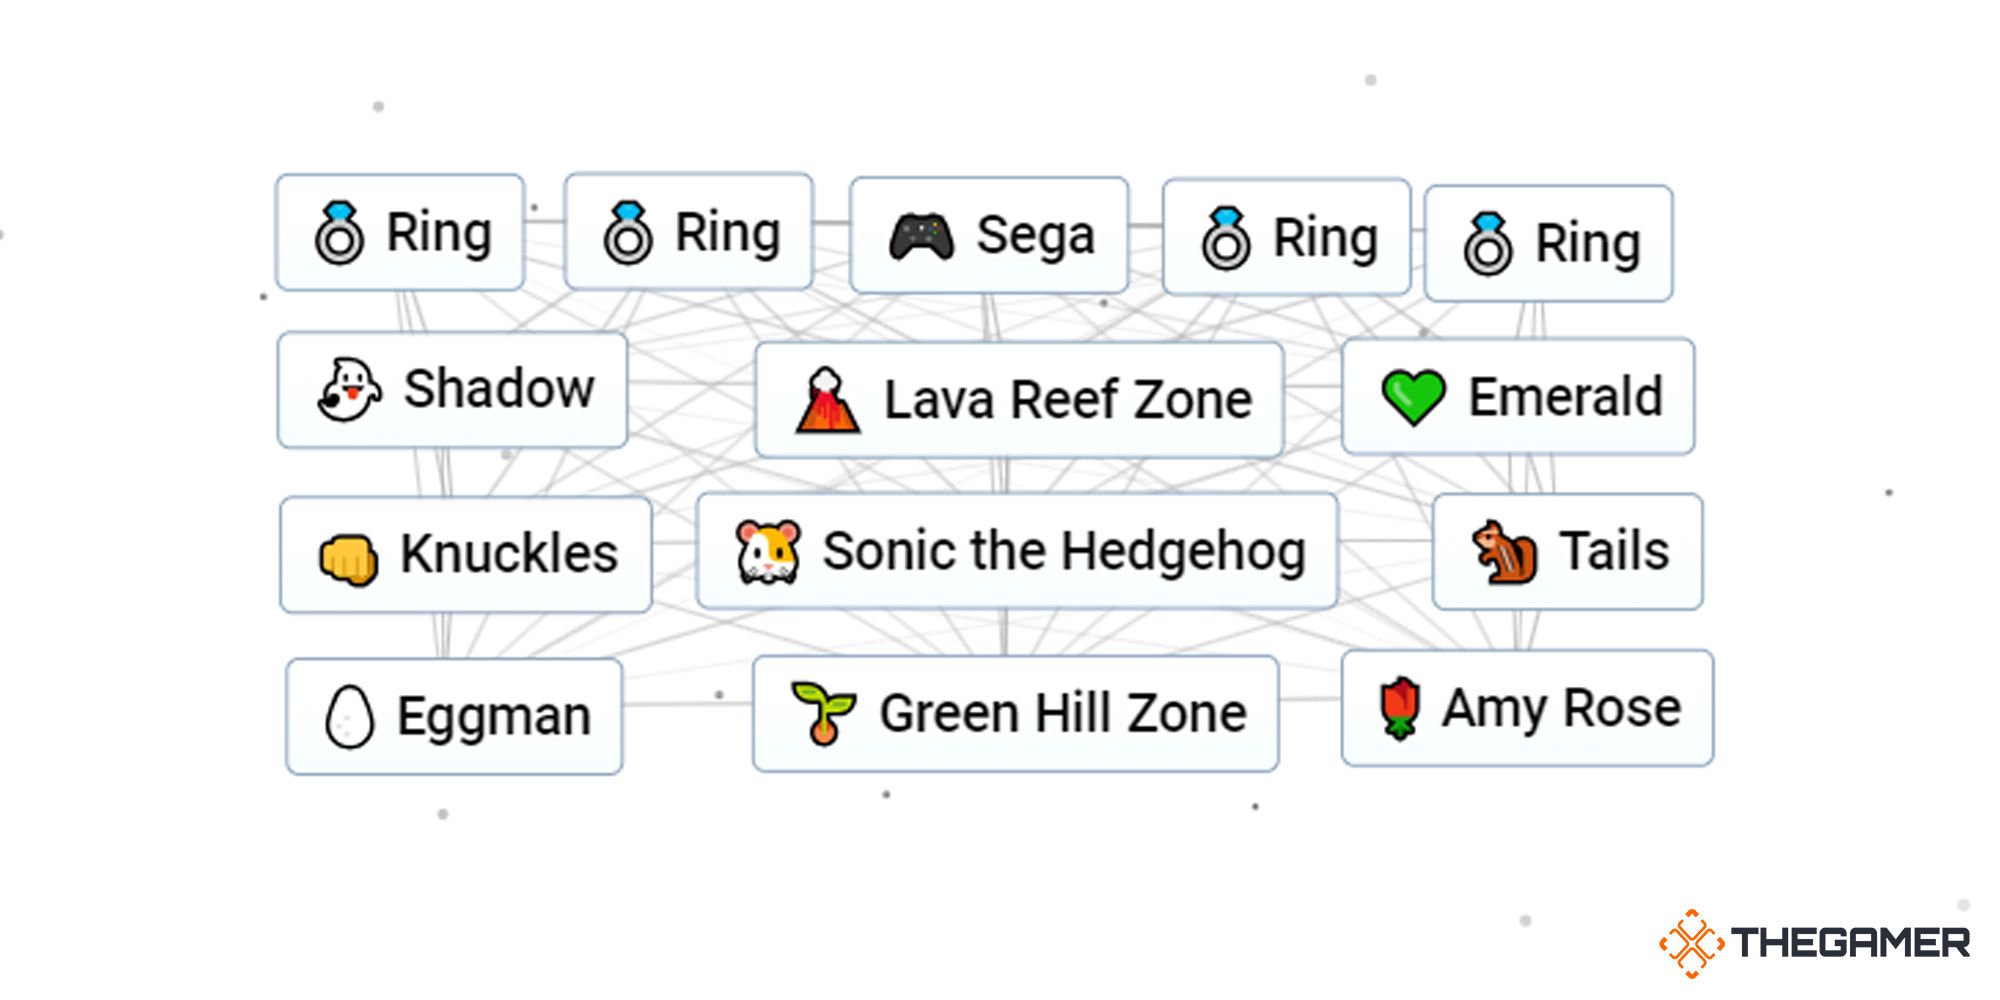This screenshot has height=1000, width=2000.
Task: Select the Sega gamepad icon
Action: point(920,234)
